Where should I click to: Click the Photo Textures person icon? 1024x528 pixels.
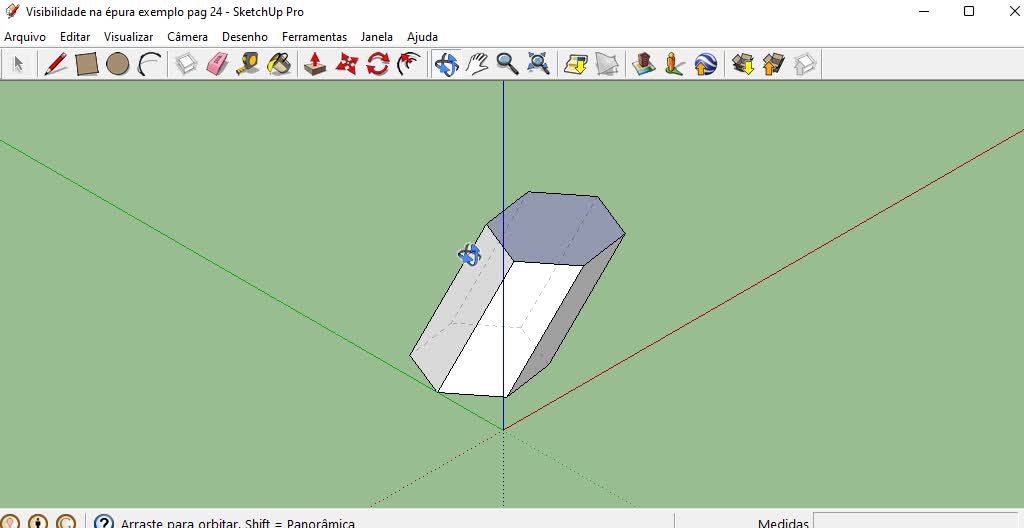[675, 64]
